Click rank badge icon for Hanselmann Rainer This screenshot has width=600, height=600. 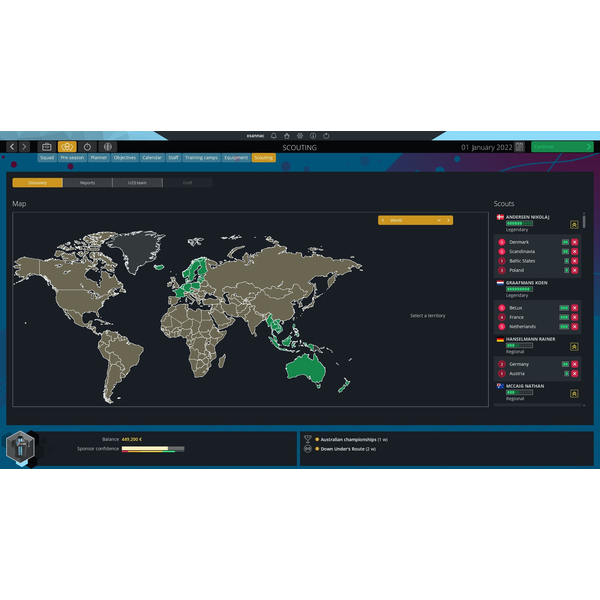(x=574, y=346)
